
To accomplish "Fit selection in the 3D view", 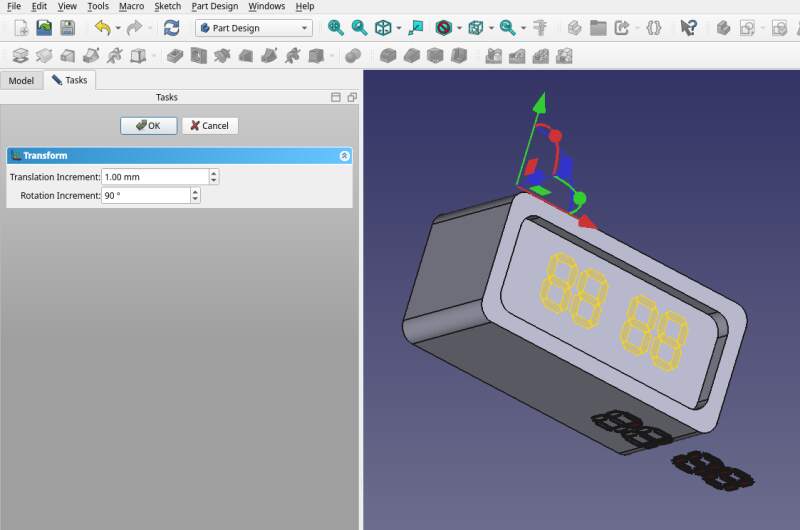I will 359,28.
